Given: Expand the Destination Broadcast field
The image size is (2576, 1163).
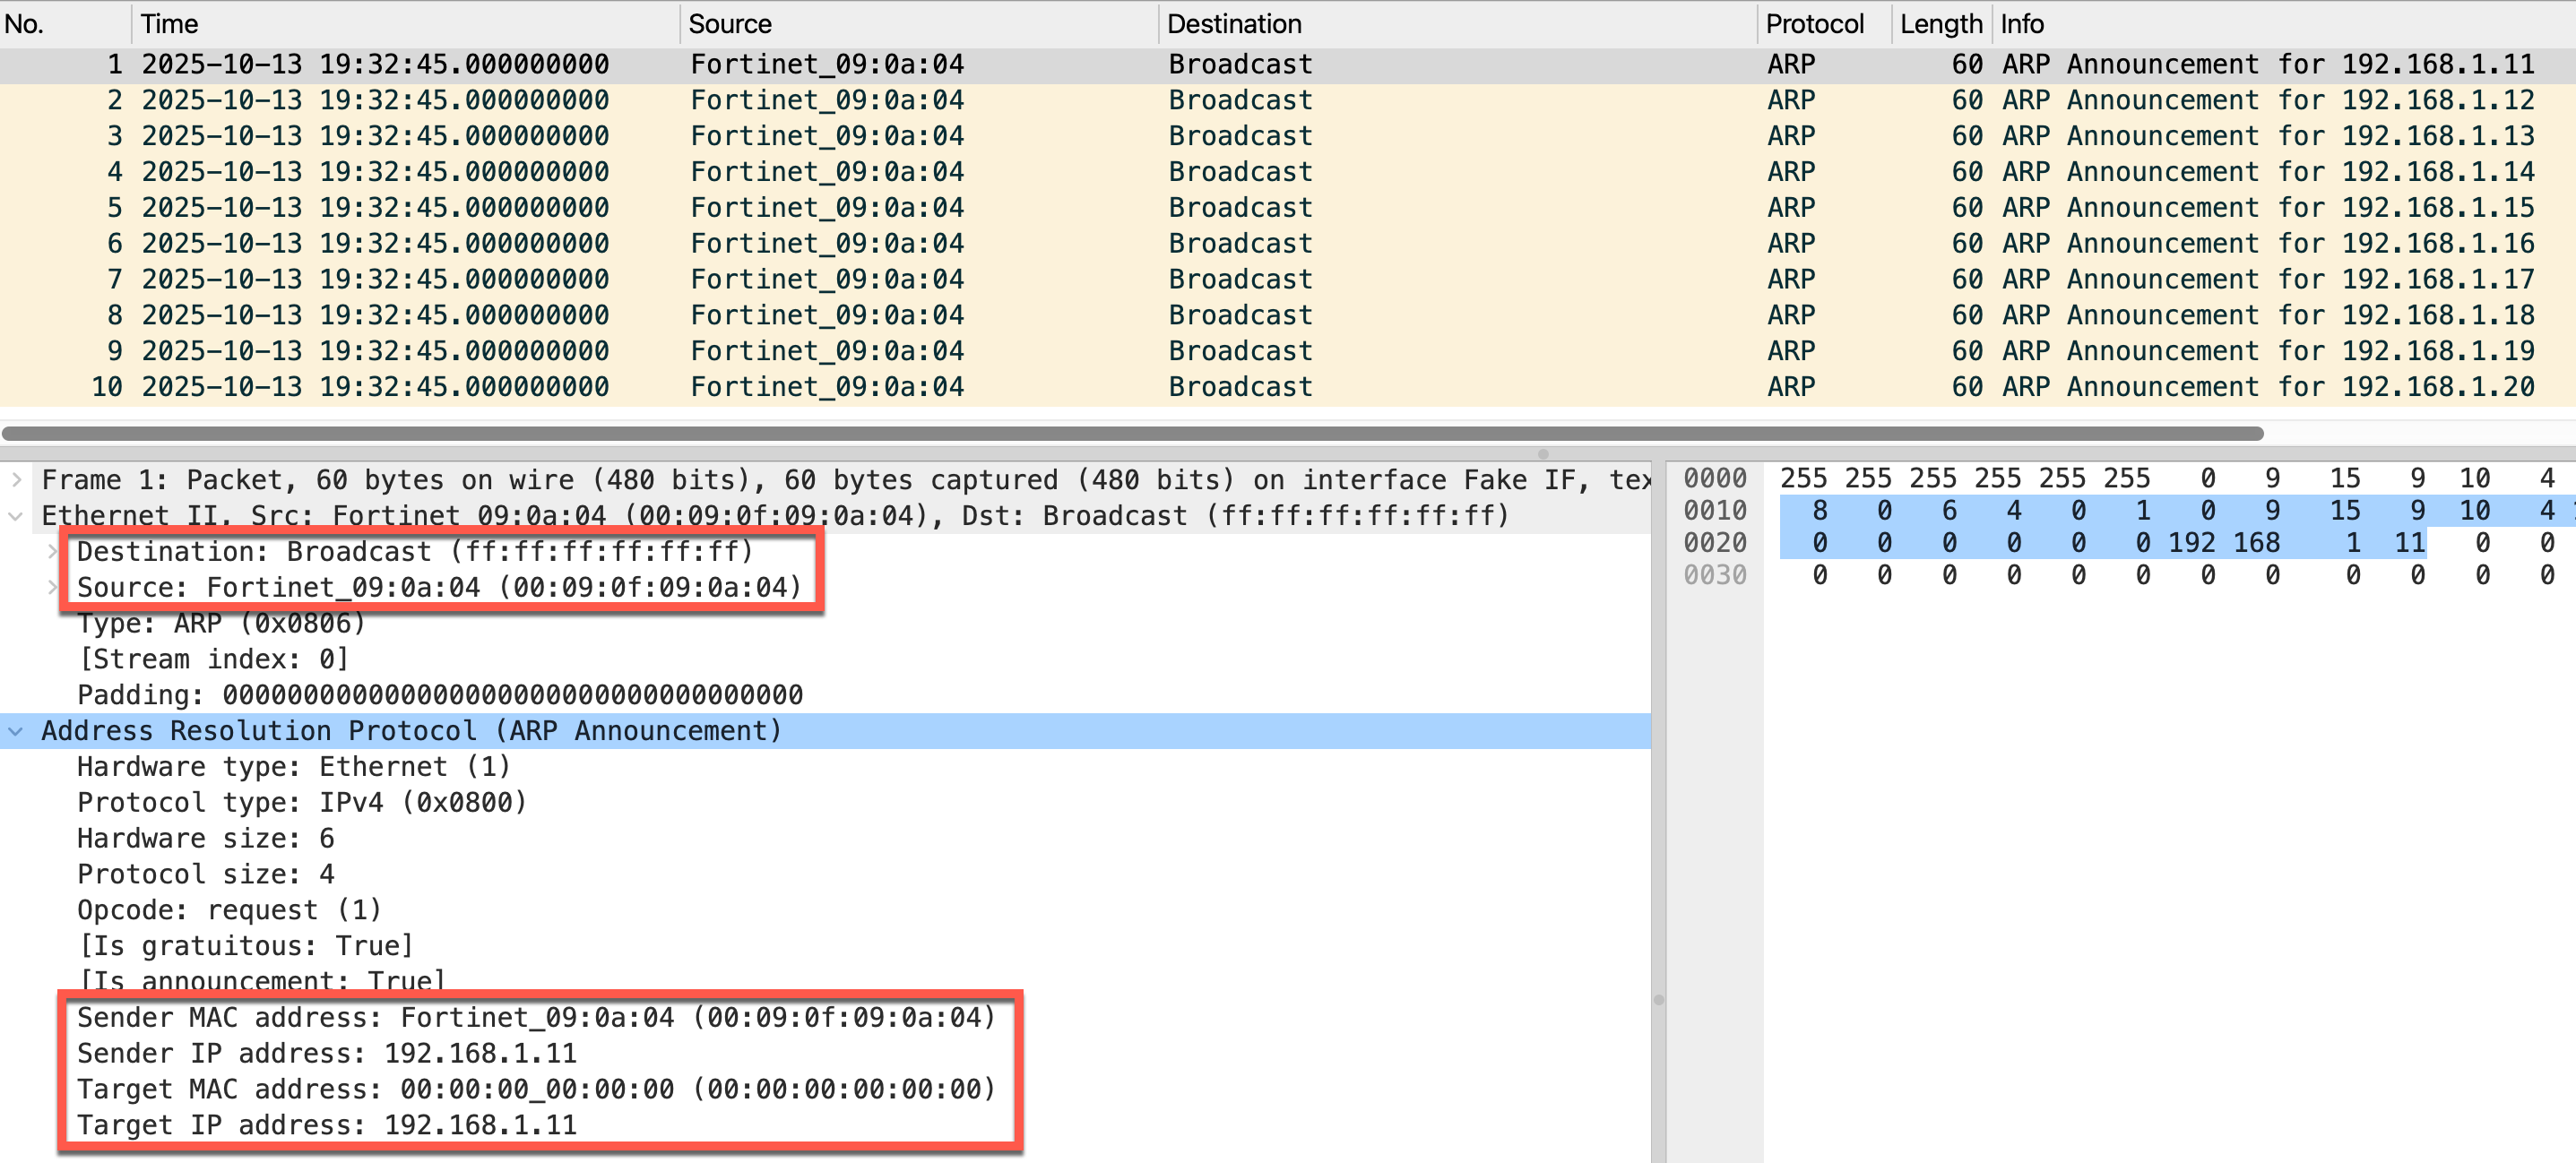Looking at the screenshot, I should [52, 552].
